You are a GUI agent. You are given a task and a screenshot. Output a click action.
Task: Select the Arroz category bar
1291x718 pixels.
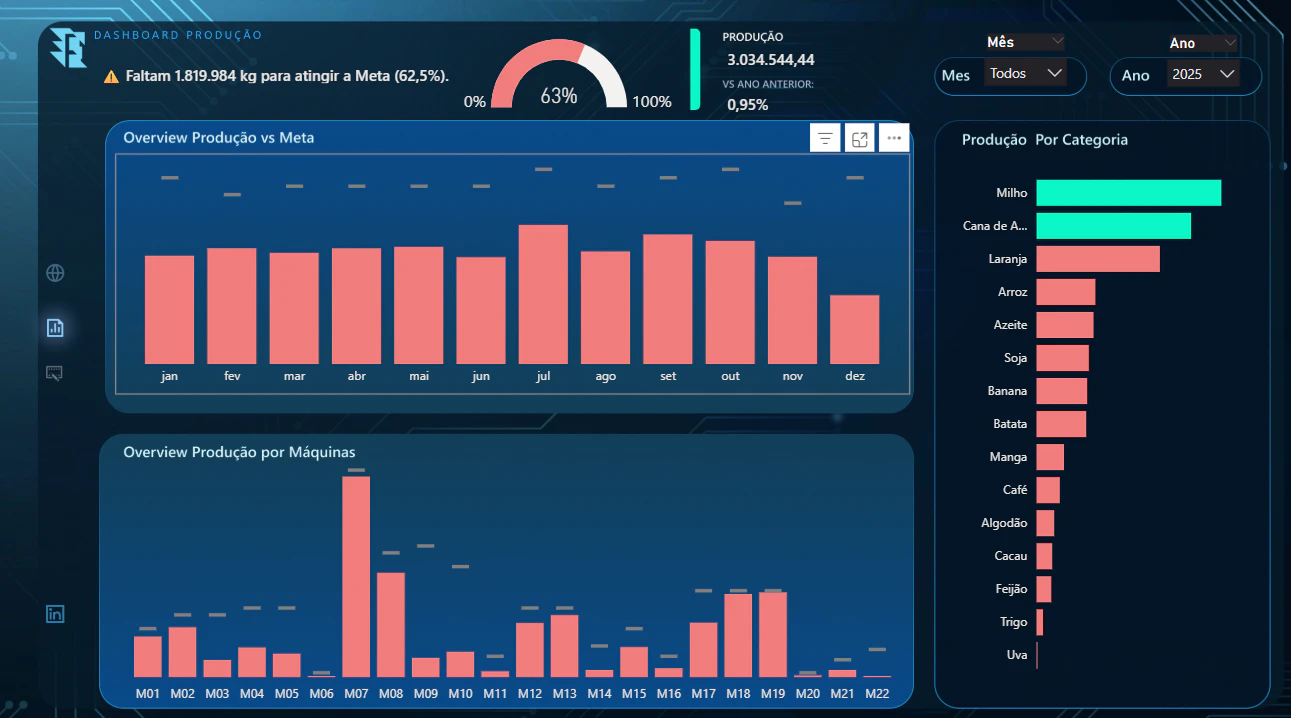click(x=1066, y=292)
